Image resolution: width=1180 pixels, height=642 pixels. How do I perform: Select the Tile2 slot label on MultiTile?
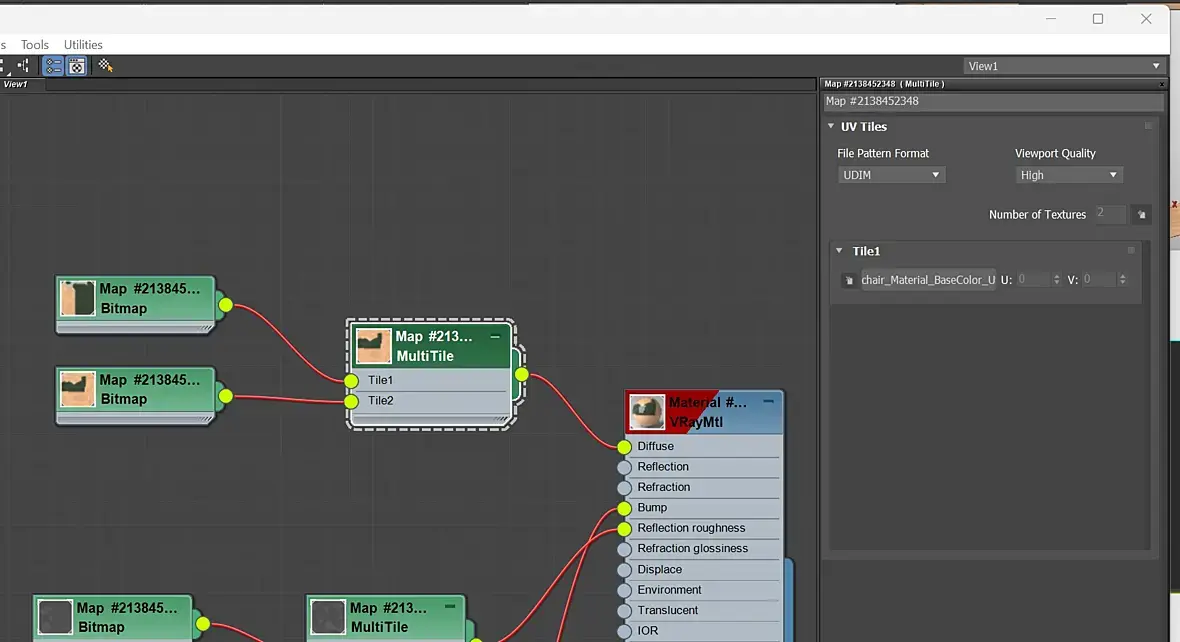click(380, 400)
